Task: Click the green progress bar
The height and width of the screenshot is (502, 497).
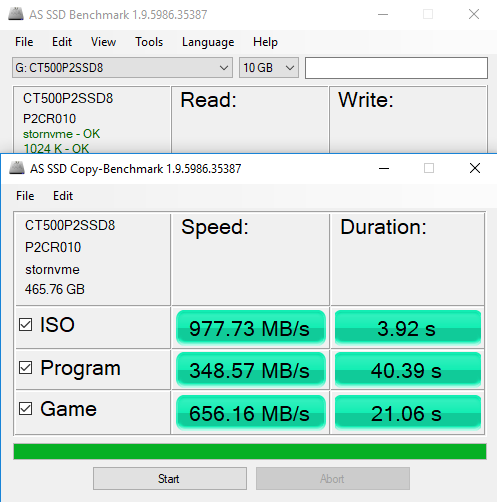Action: [x=250, y=451]
